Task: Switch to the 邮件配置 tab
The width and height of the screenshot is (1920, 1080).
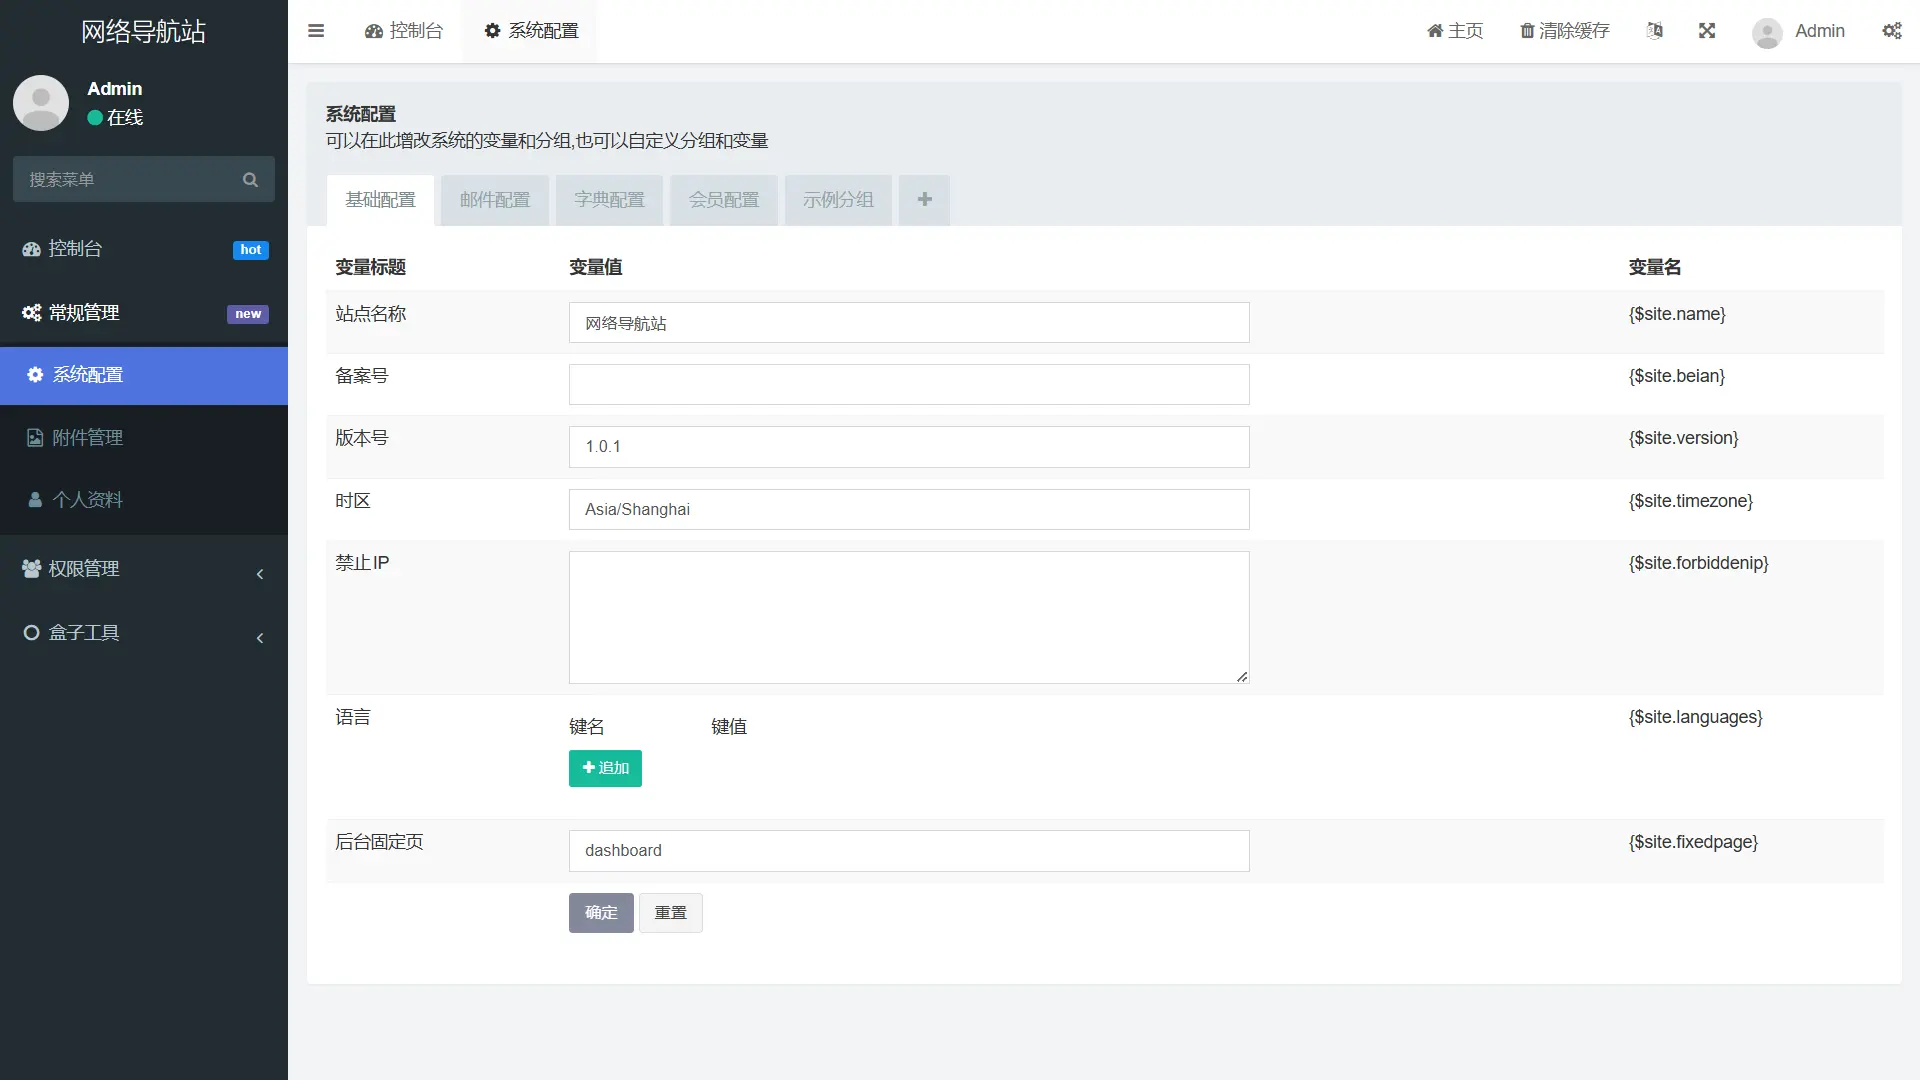Action: coord(494,200)
